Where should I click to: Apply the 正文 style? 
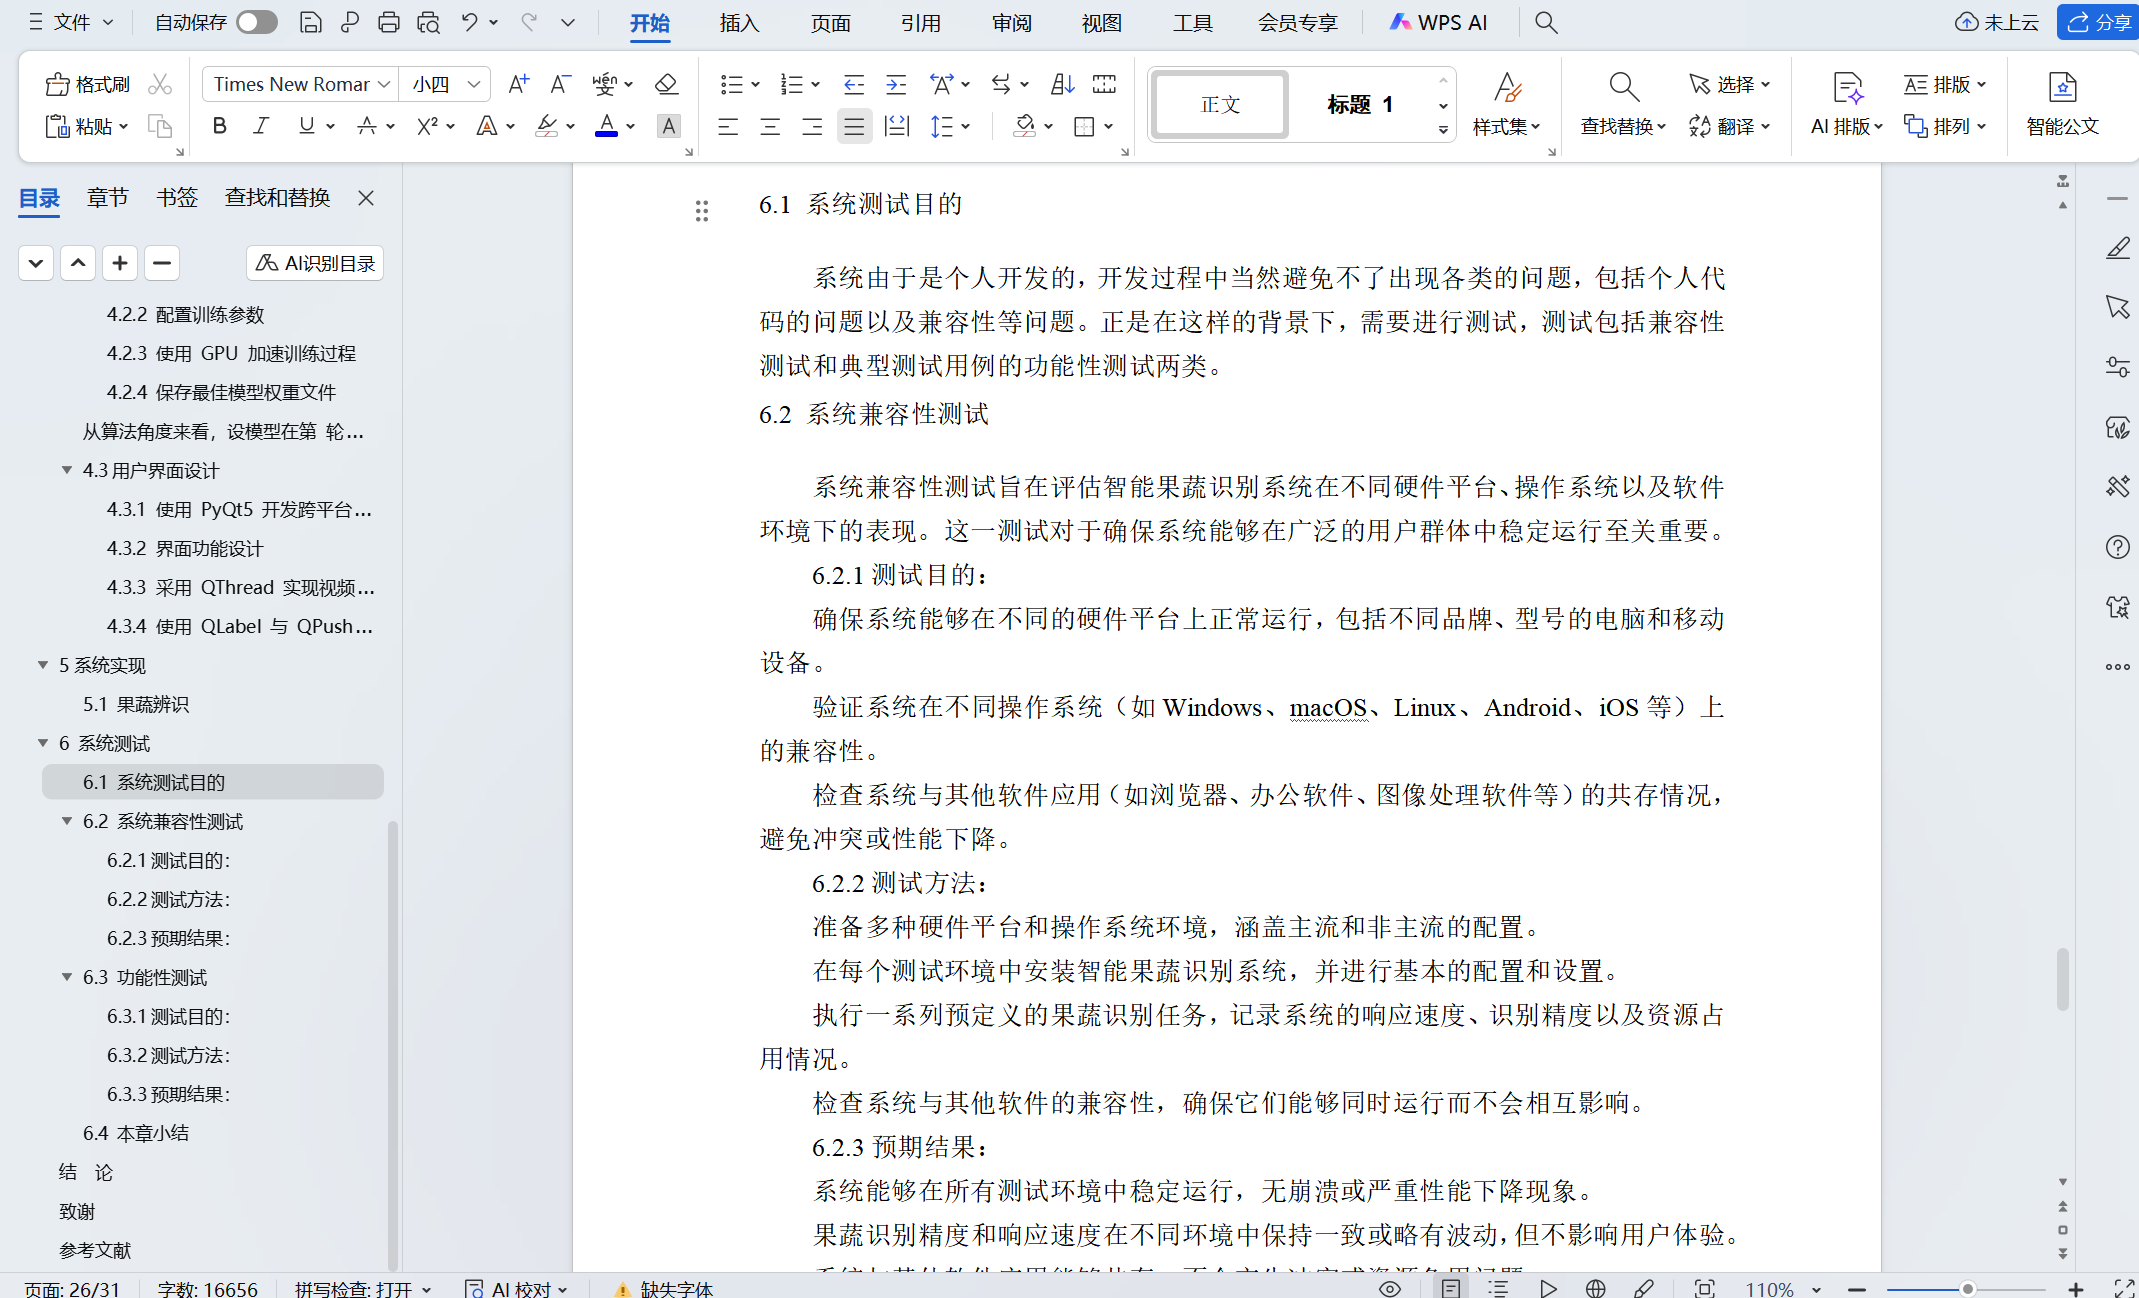pos(1220,104)
